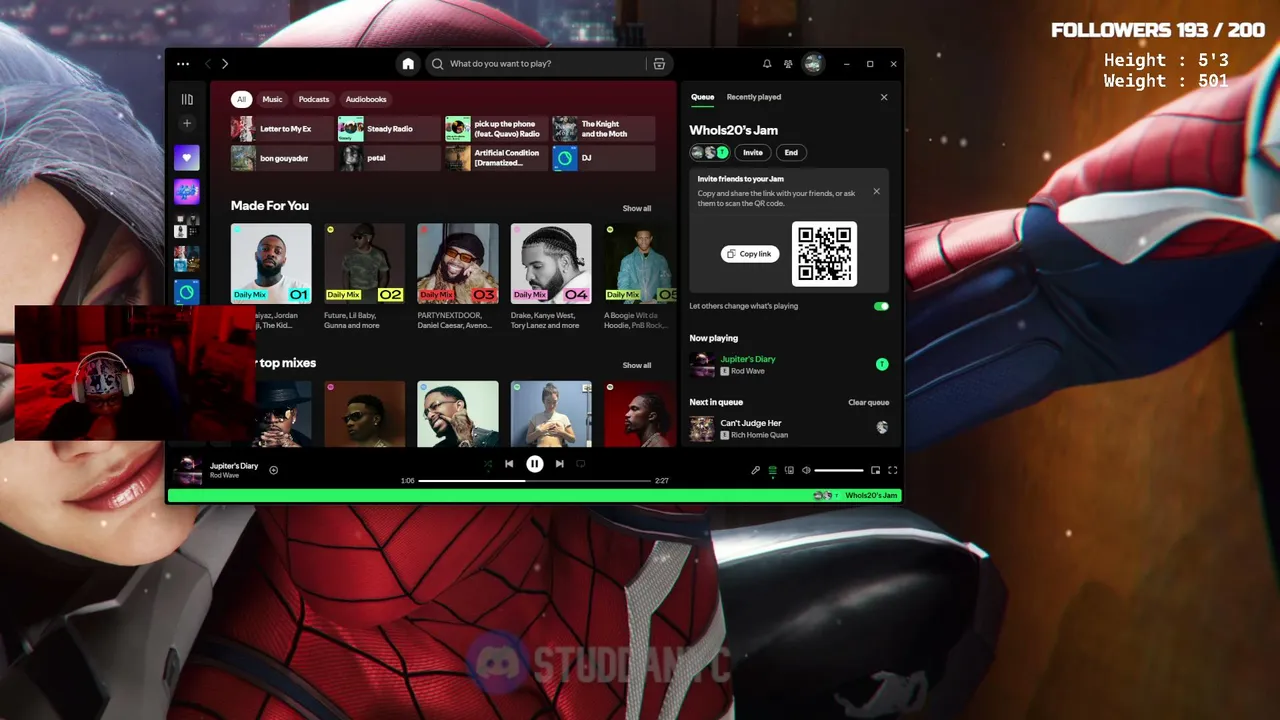Enter full screen mode
Viewport: 1280px width, 720px height.
893,470
